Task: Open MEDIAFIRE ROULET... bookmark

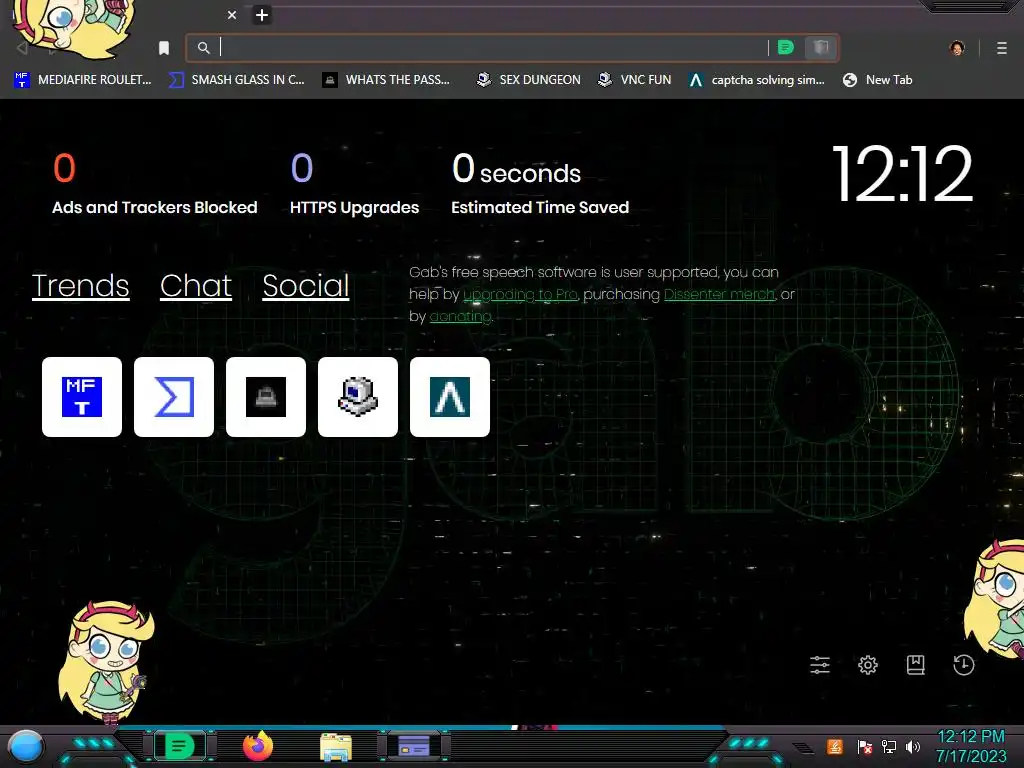Action: (x=82, y=80)
